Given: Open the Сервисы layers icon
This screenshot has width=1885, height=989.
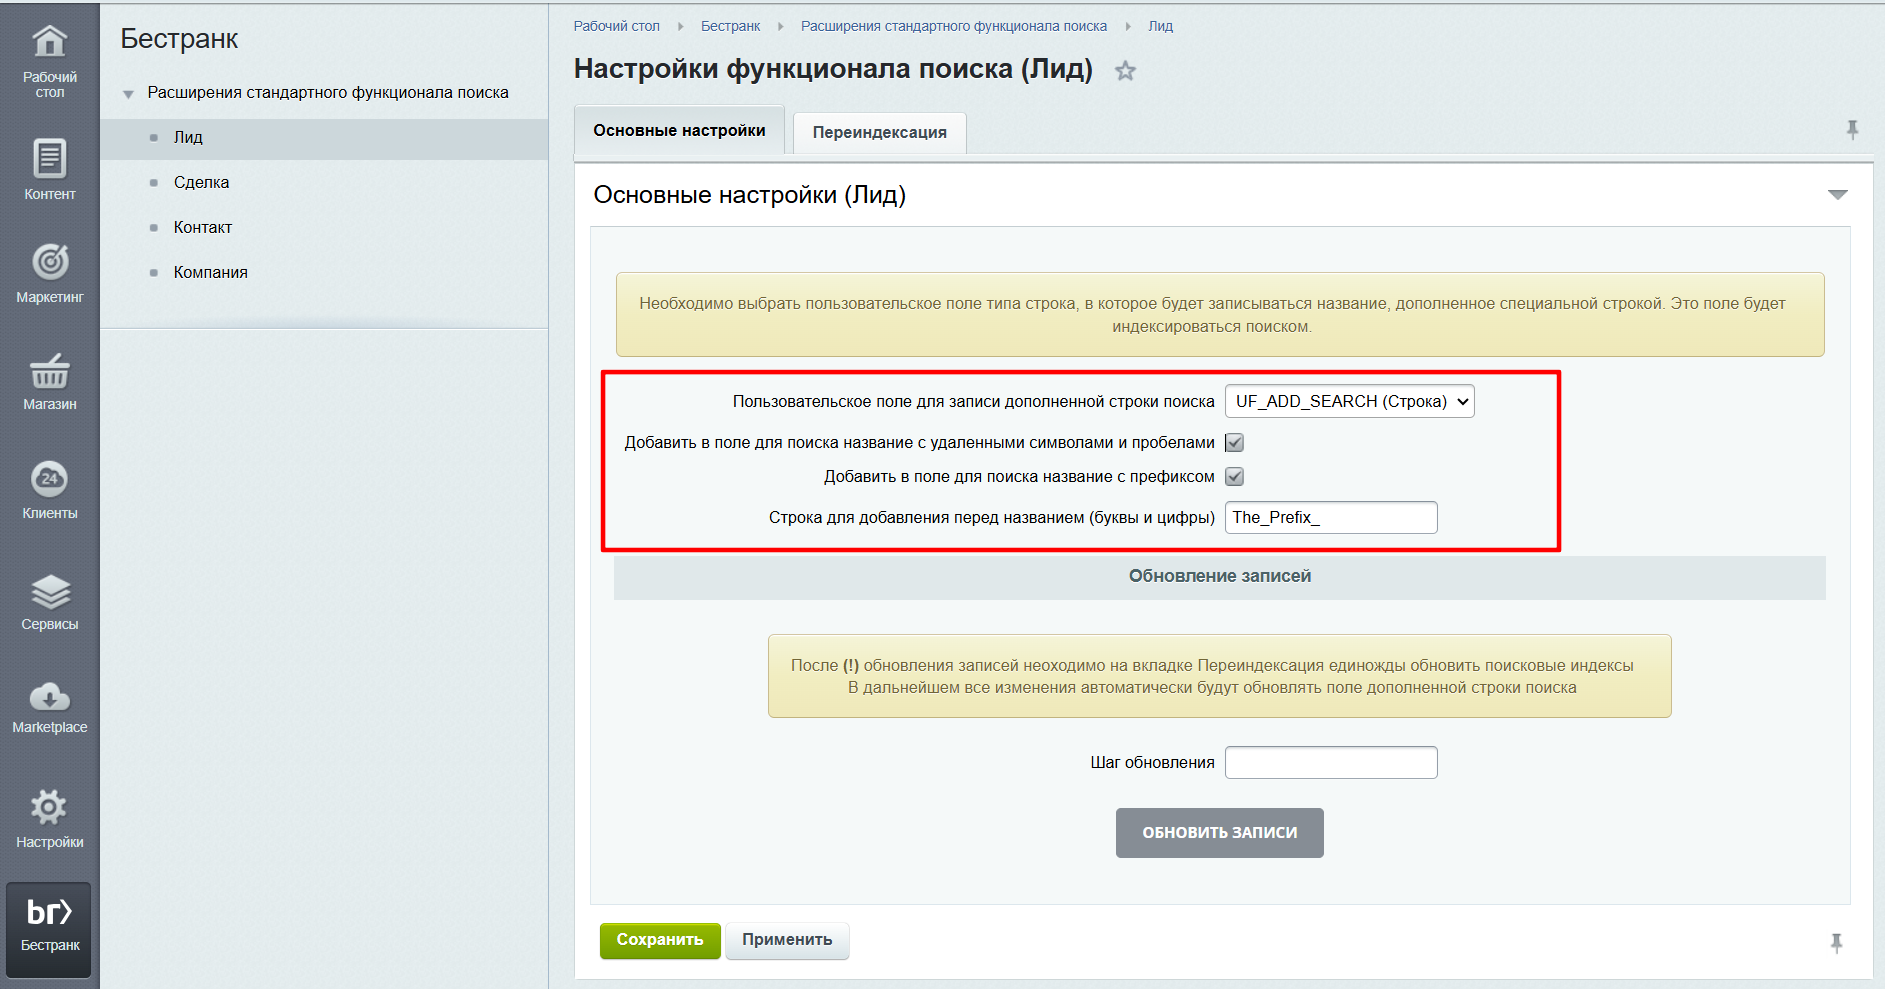Looking at the screenshot, I should point(49,592).
